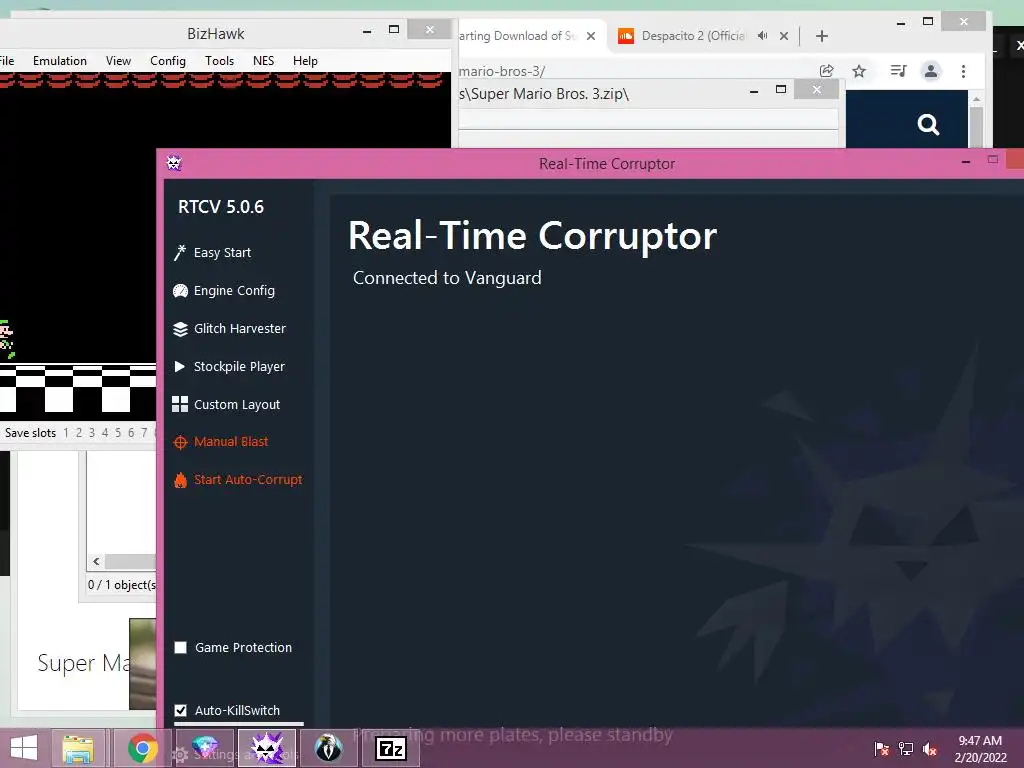This screenshot has height=768, width=1024.
Task: Open the Stockpile Player
Action: pyautogui.click(x=229, y=366)
